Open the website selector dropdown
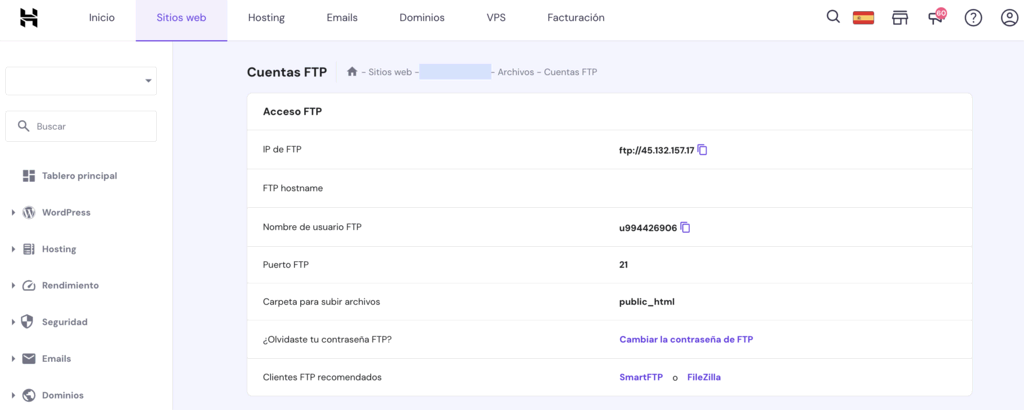This screenshot has width=1024, height=410. pyautogui.click(x=81, y=81)
